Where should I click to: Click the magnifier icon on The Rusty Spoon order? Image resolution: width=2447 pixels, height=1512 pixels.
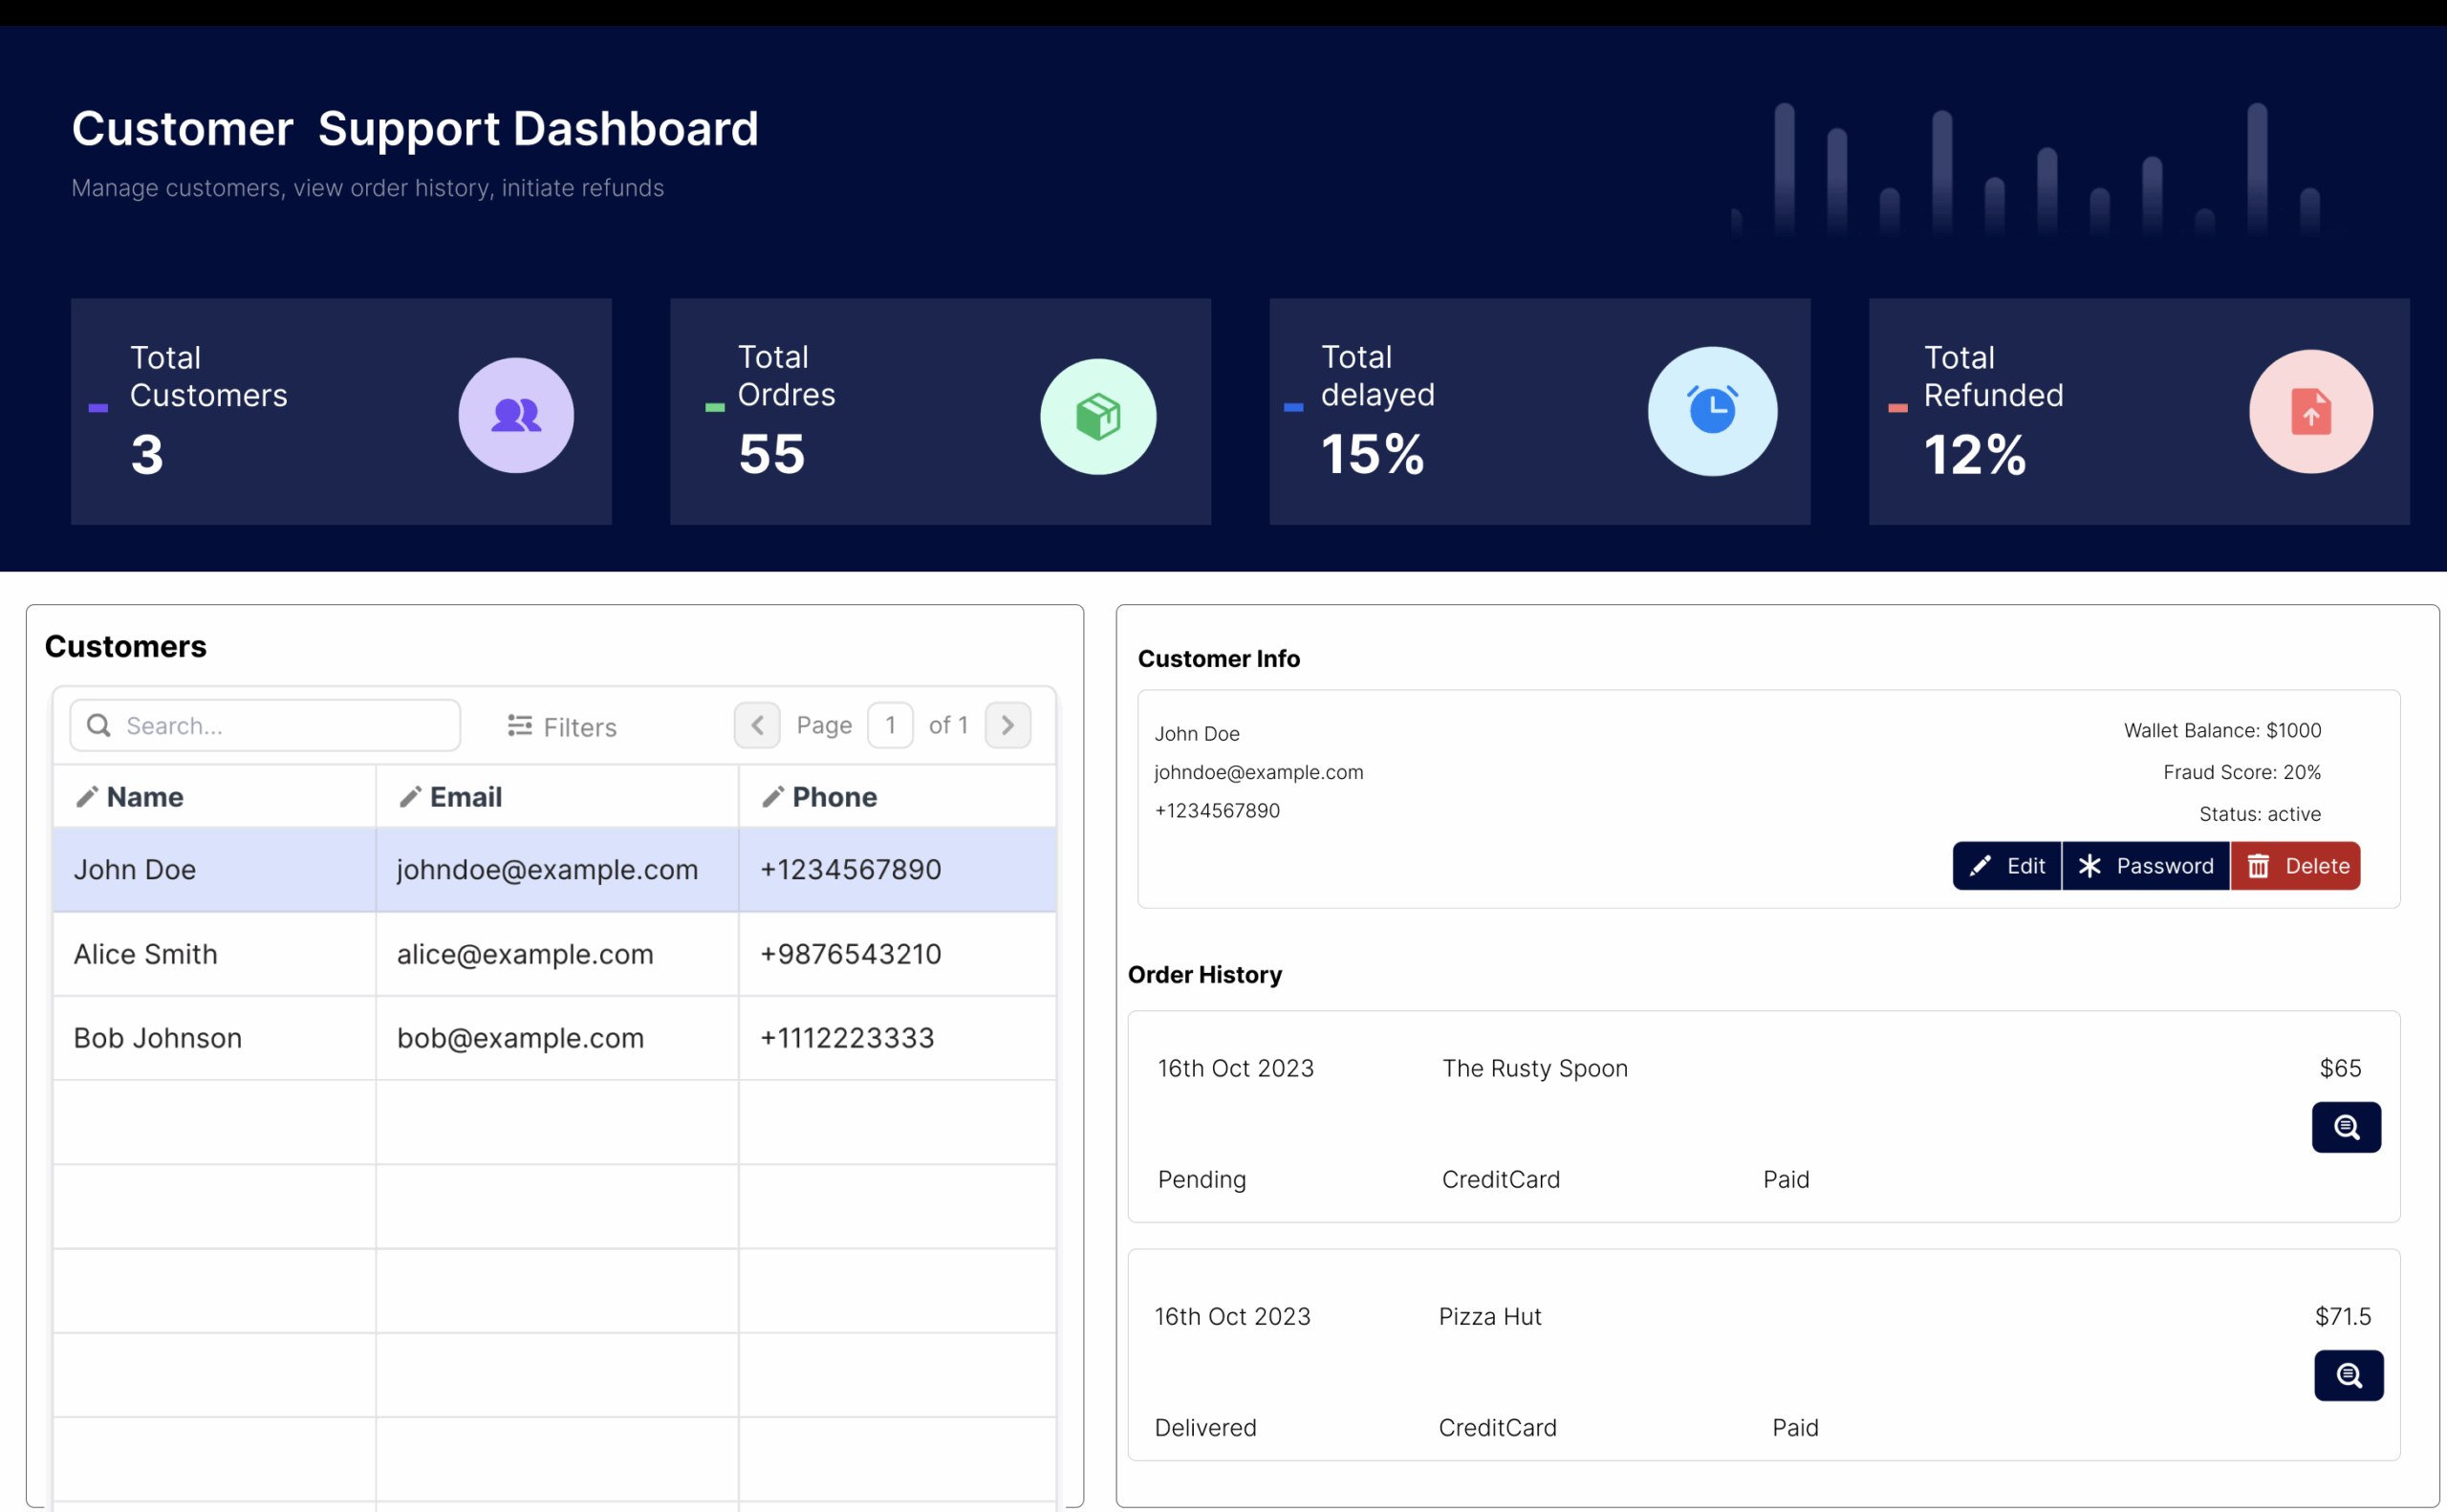(x=2346, y=1127)
